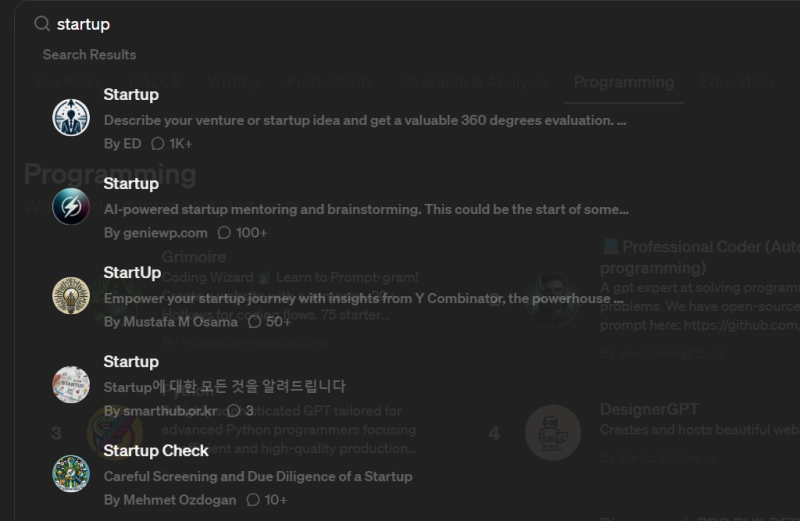The width and height of the screenshot is (800, 521).
Task: Click the '10+' conversation count bubble icon
Action: [253, 500]
